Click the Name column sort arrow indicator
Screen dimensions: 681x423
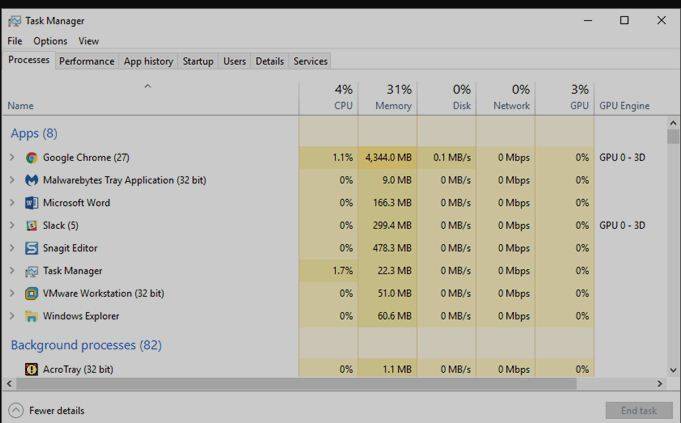pos(148,86)
